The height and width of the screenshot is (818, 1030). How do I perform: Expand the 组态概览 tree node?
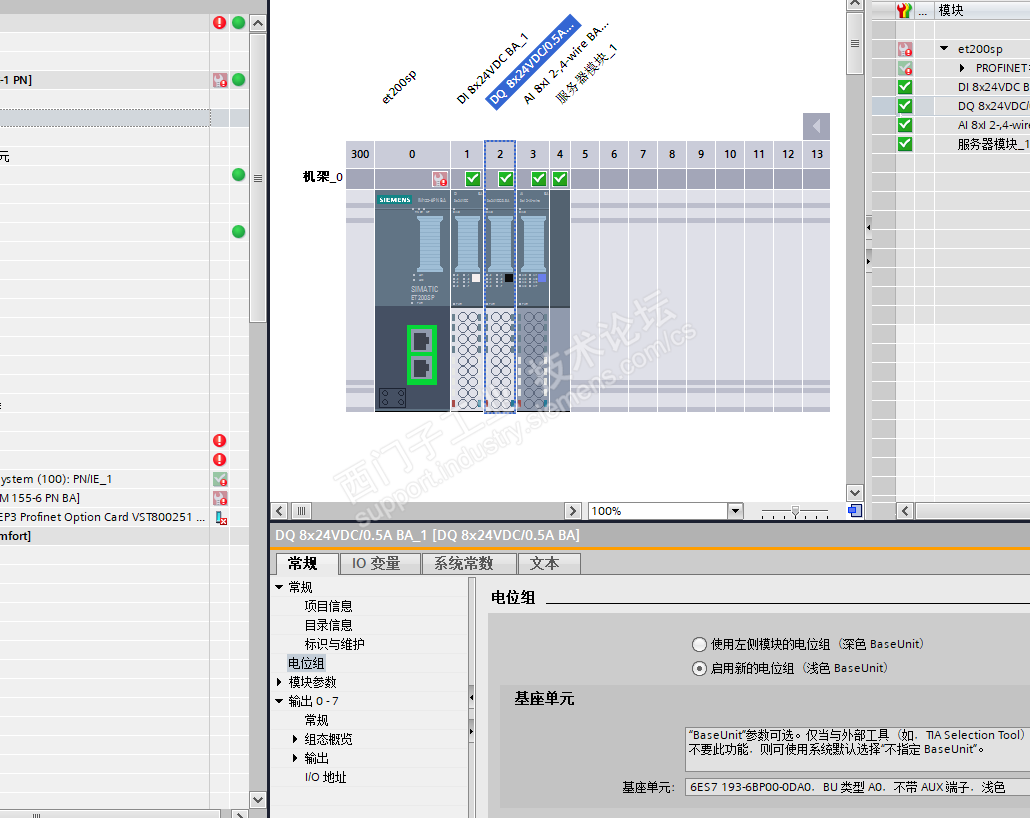[295, 739]
